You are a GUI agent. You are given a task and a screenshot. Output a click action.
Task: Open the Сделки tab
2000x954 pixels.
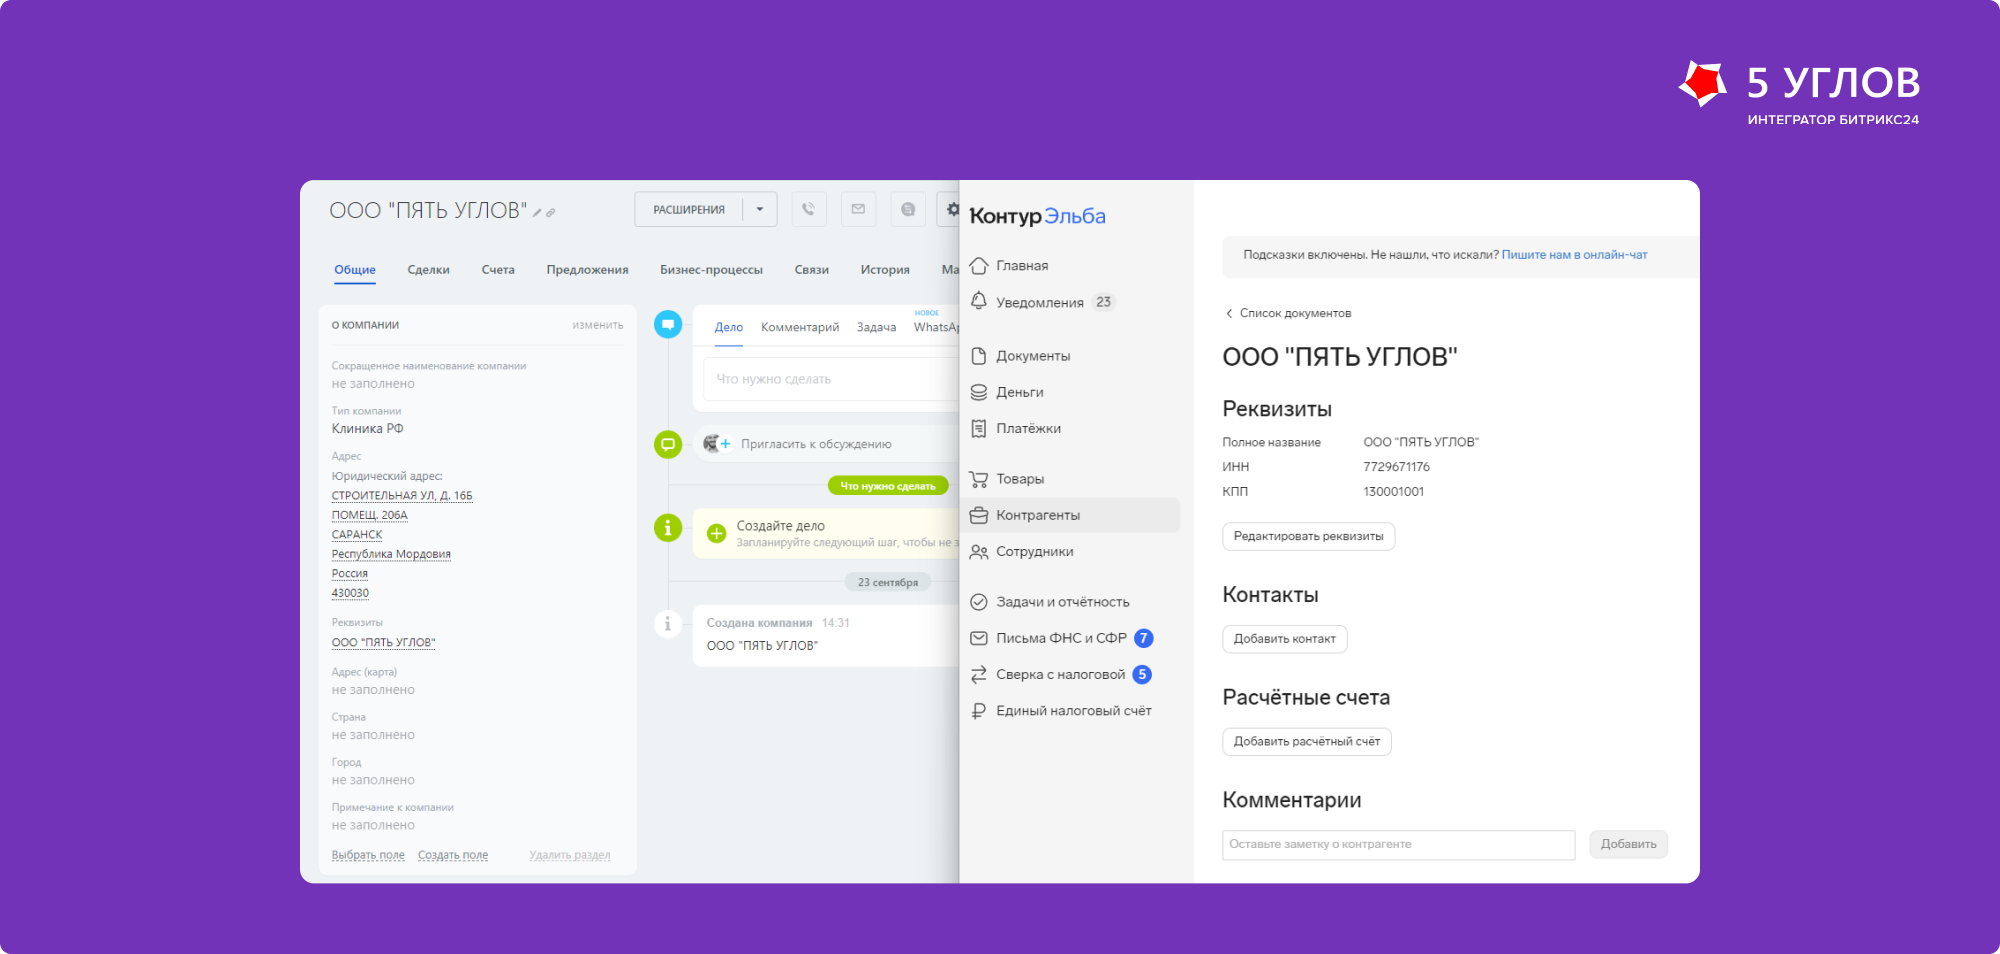tap(428, 270)
